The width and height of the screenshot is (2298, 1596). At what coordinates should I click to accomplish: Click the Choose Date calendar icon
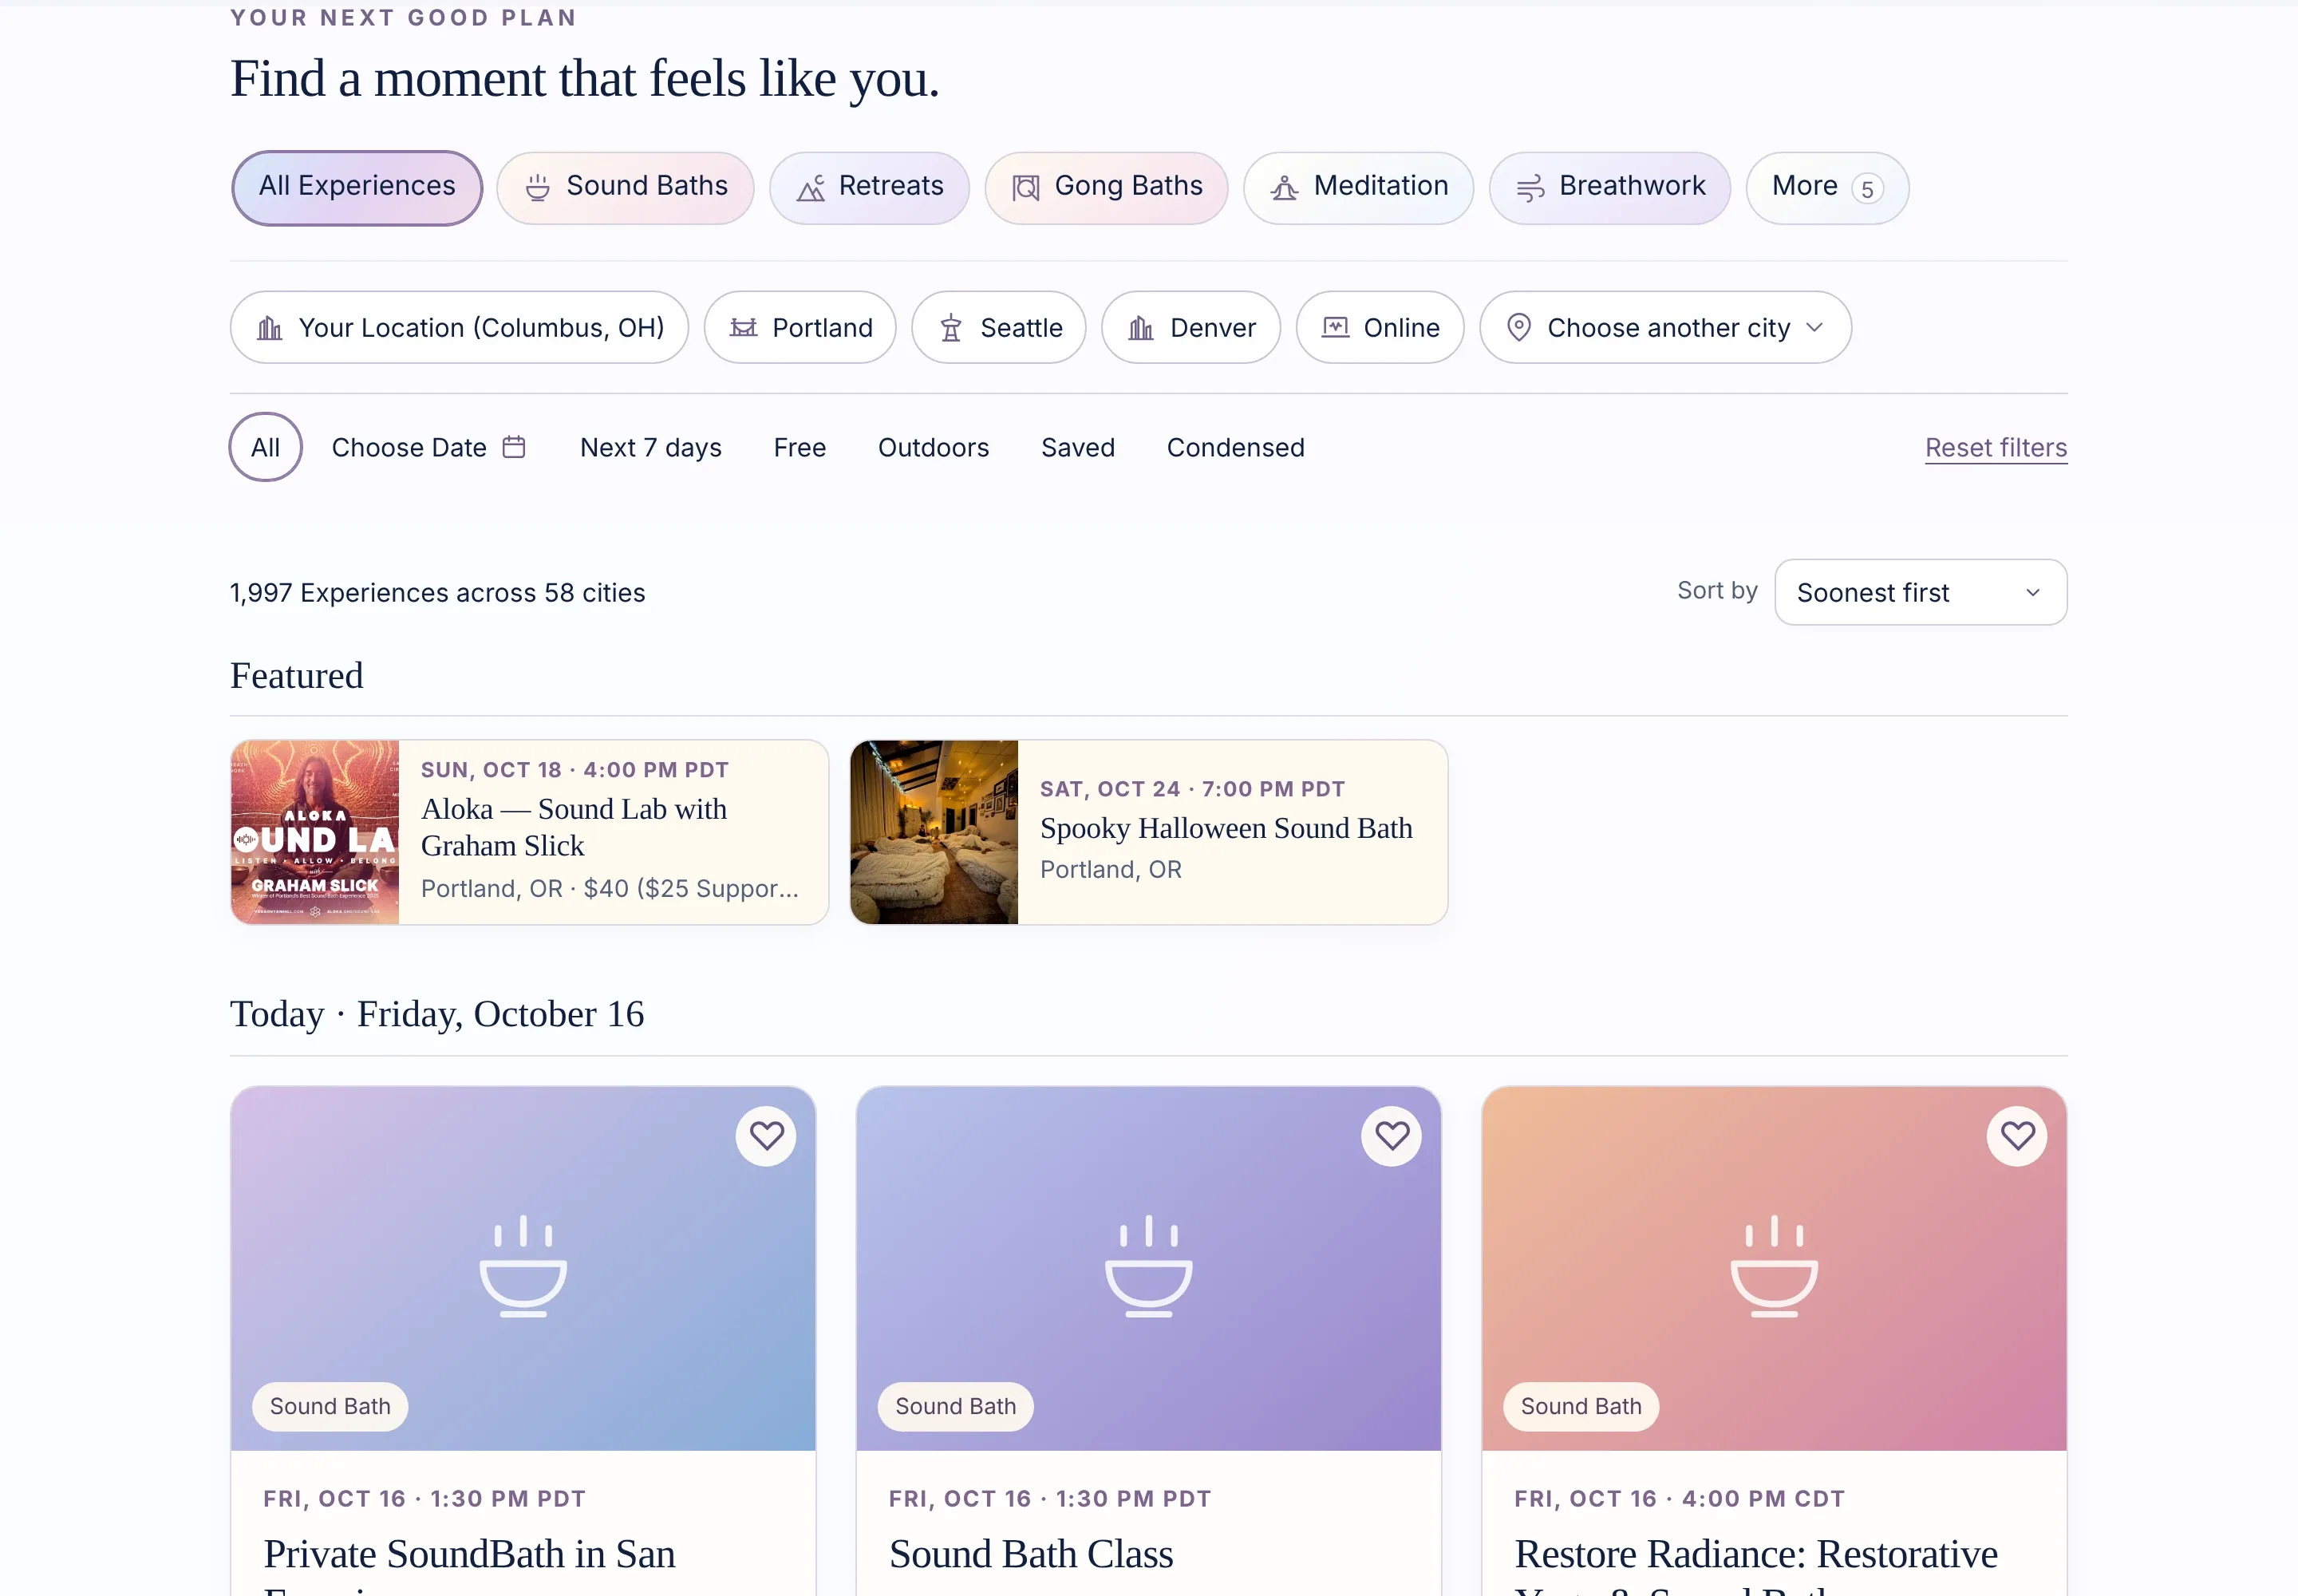click(514, 446)
